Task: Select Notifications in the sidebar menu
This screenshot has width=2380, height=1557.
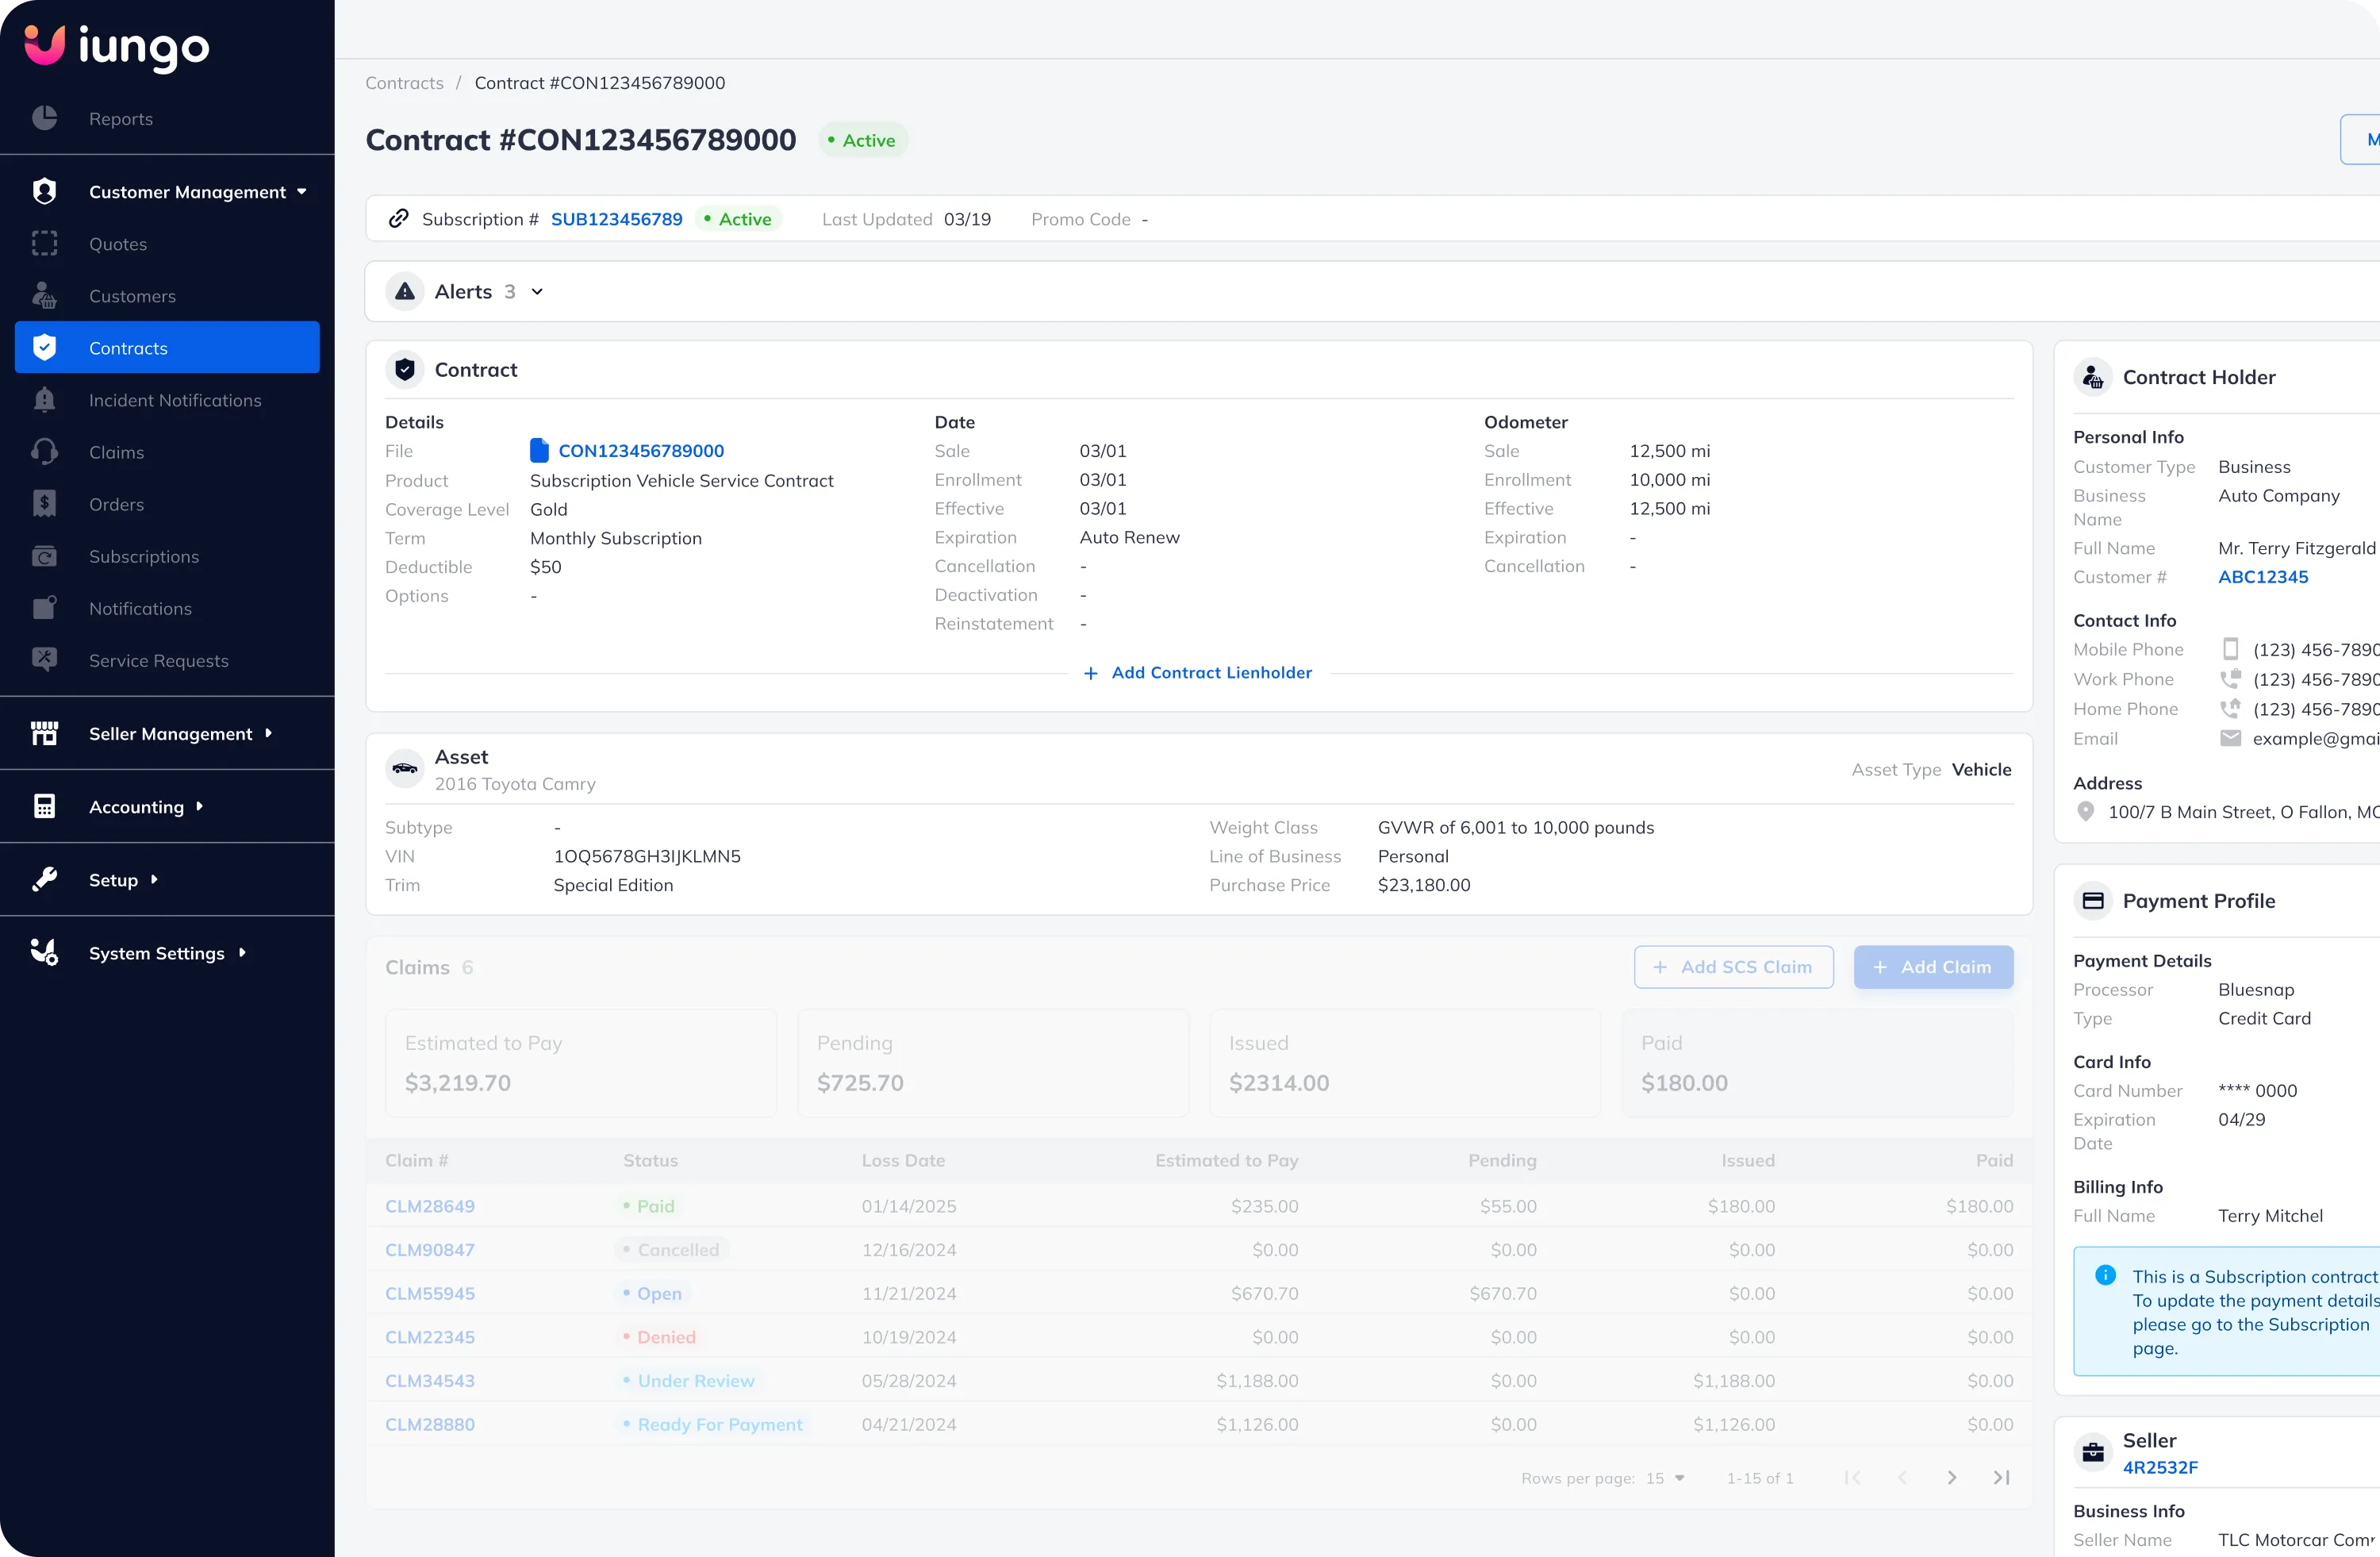Action: 140,608
